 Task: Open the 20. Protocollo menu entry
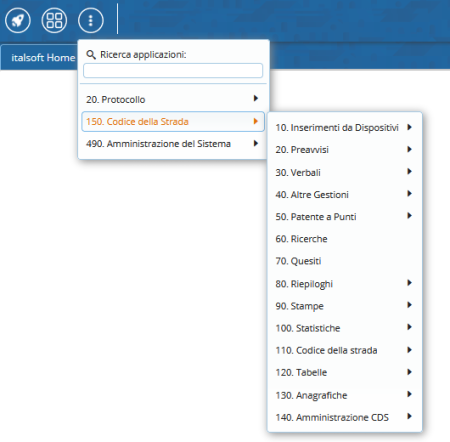173,99
